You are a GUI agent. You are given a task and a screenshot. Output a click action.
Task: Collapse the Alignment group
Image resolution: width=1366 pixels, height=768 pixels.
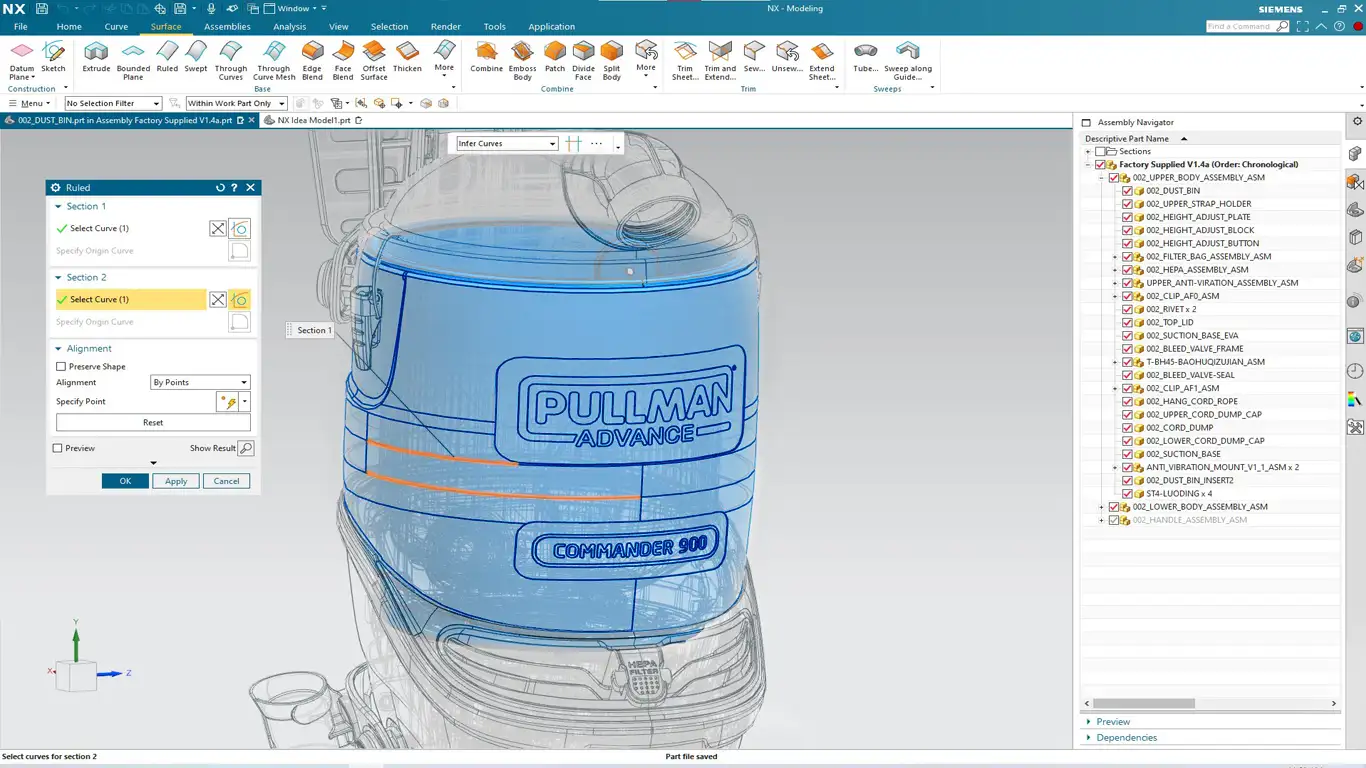tap(58, 349)
